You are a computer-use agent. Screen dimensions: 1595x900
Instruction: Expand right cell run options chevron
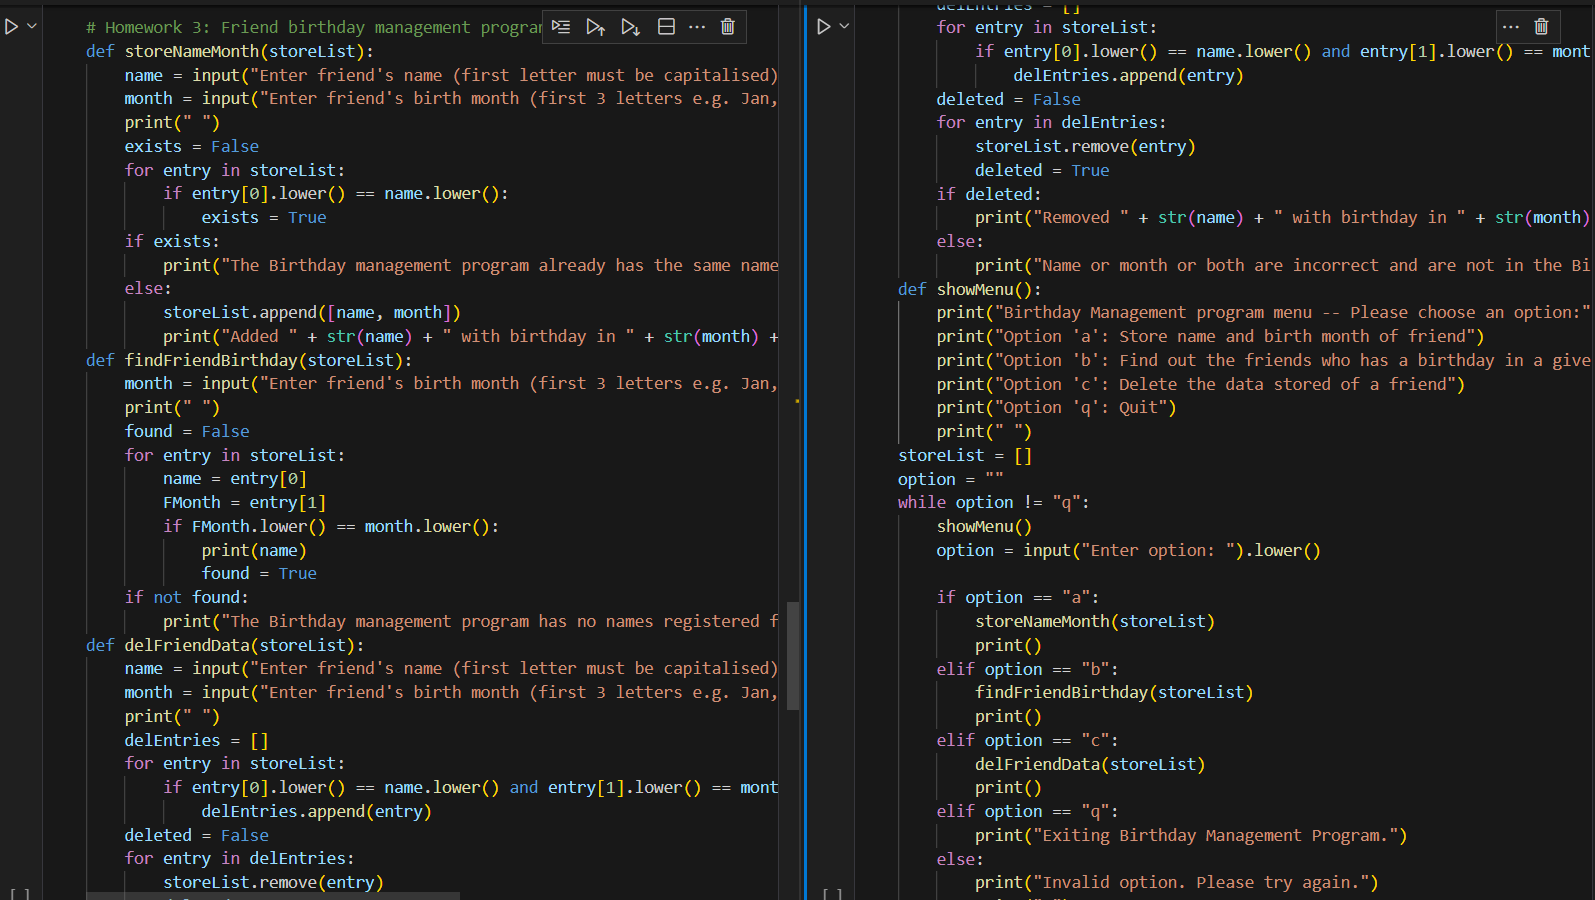click(844, 27)
